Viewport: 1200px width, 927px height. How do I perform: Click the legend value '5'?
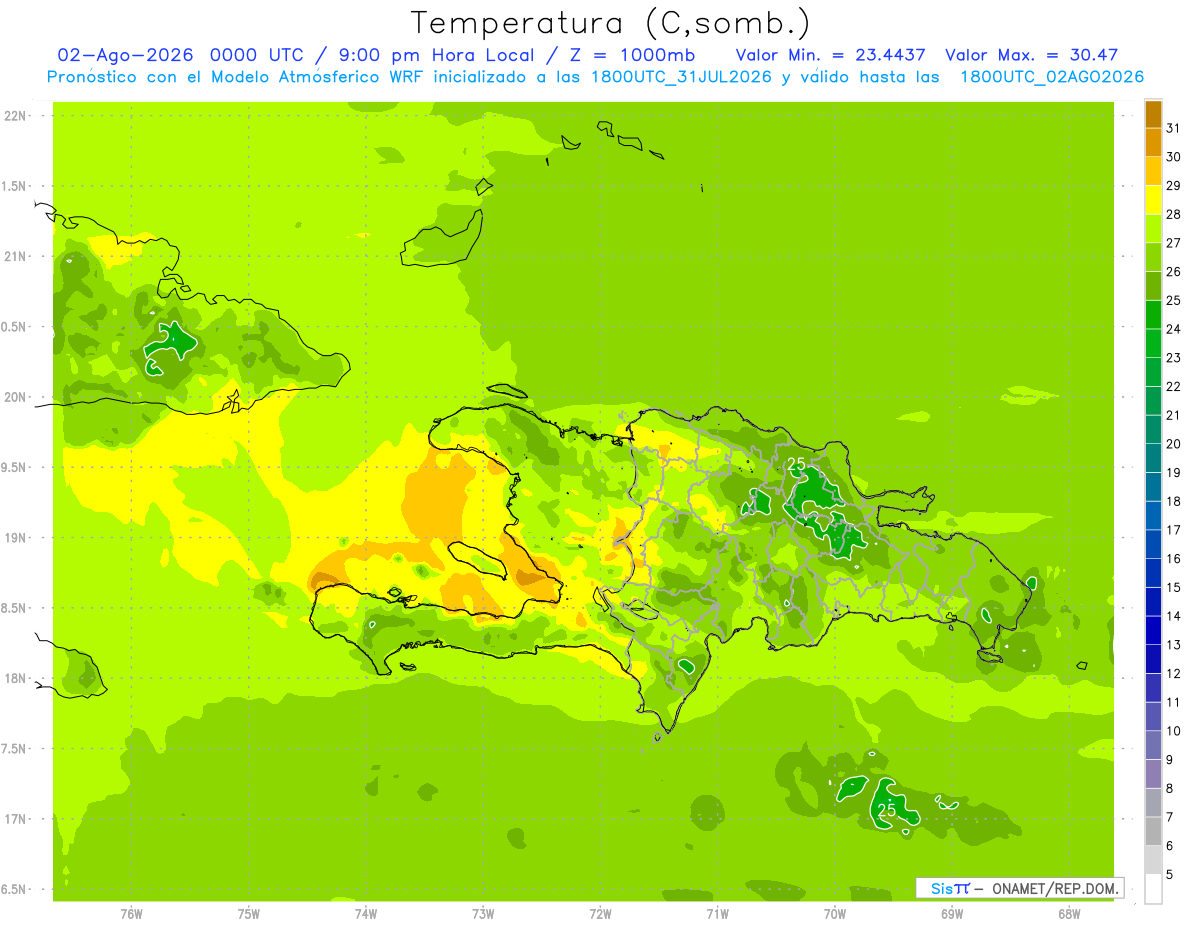tap(1170, 875)
